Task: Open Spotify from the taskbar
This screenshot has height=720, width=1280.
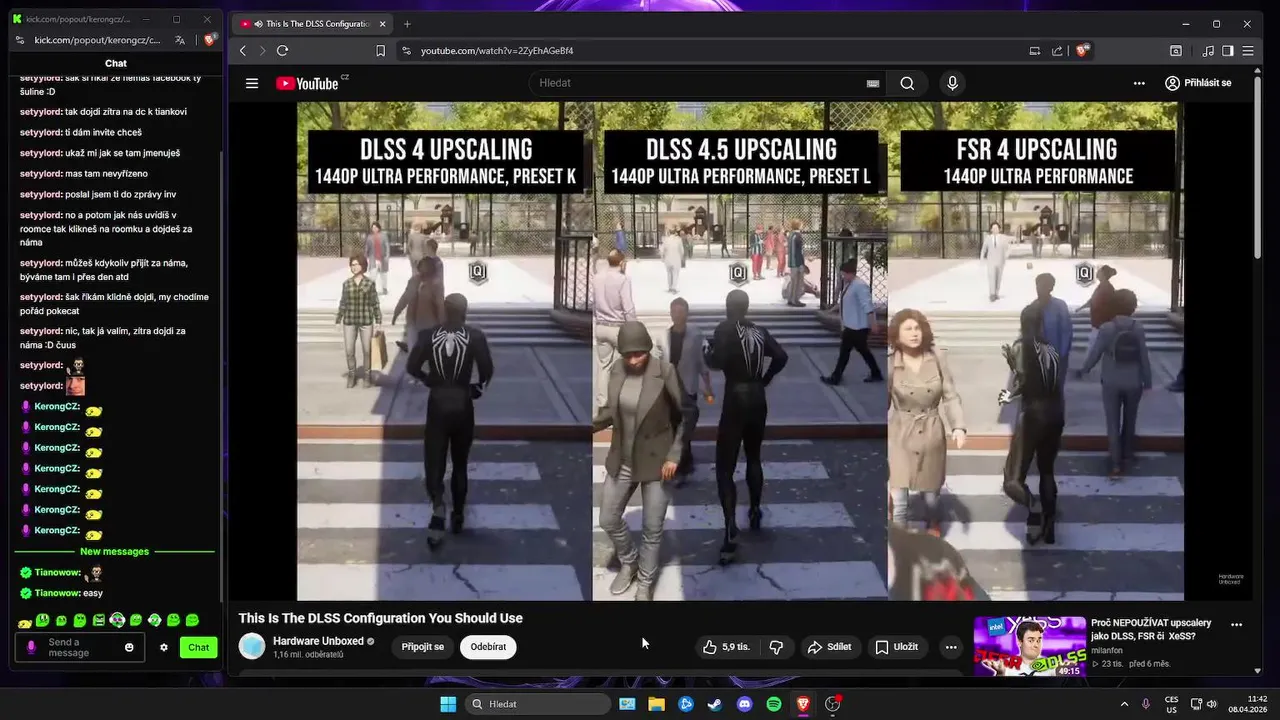Action: click(x=773, y=704)
